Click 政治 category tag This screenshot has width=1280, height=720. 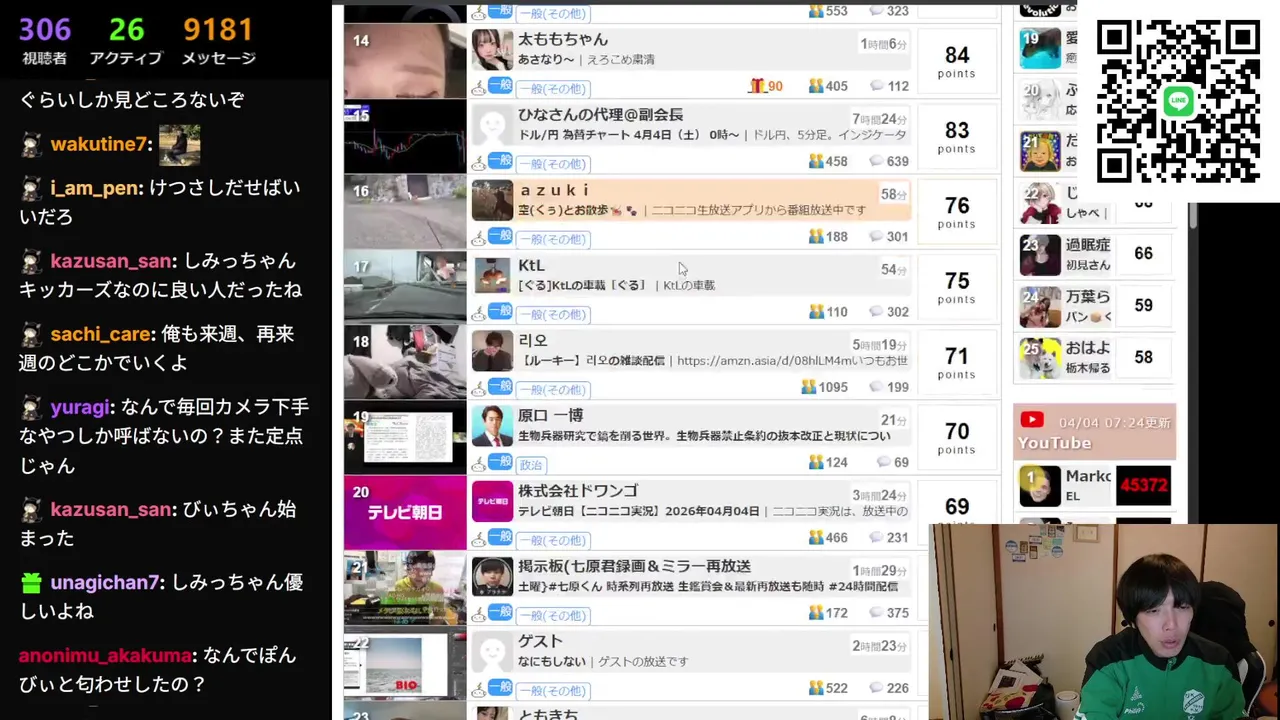pos(531,465)
